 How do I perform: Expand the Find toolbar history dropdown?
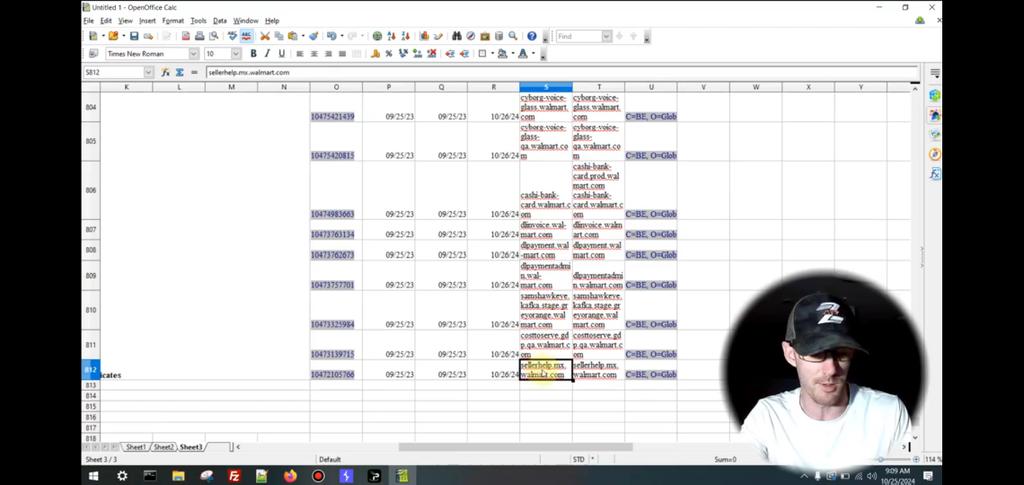click(x=607, y=37)
